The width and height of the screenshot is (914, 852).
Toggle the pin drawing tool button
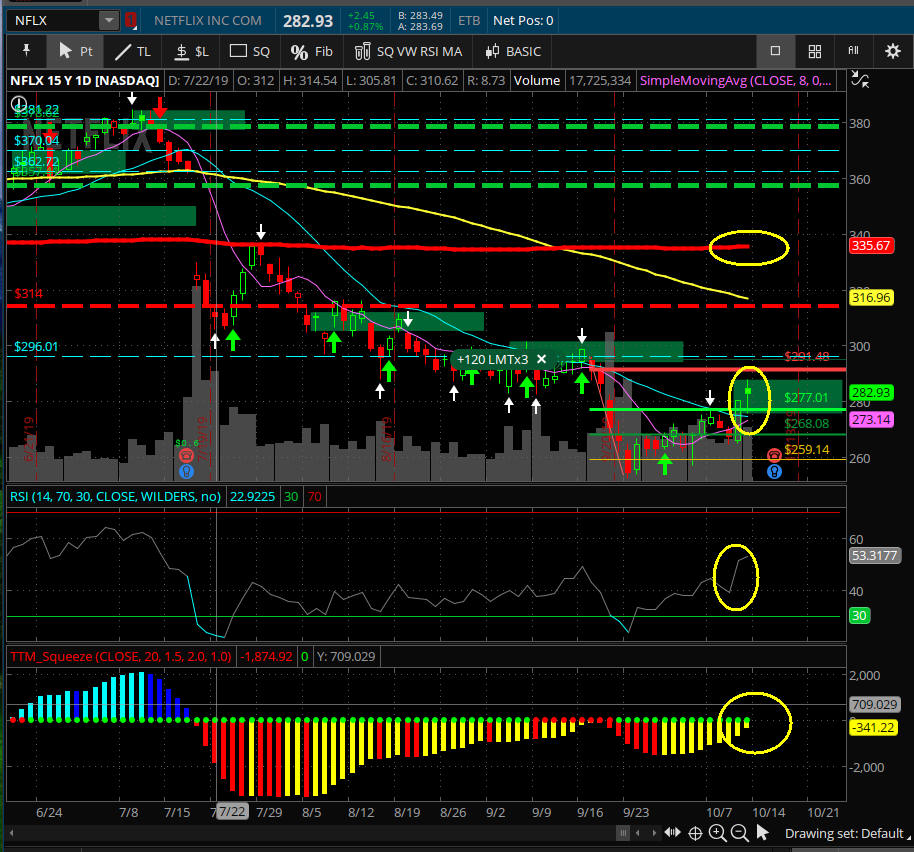25,51
